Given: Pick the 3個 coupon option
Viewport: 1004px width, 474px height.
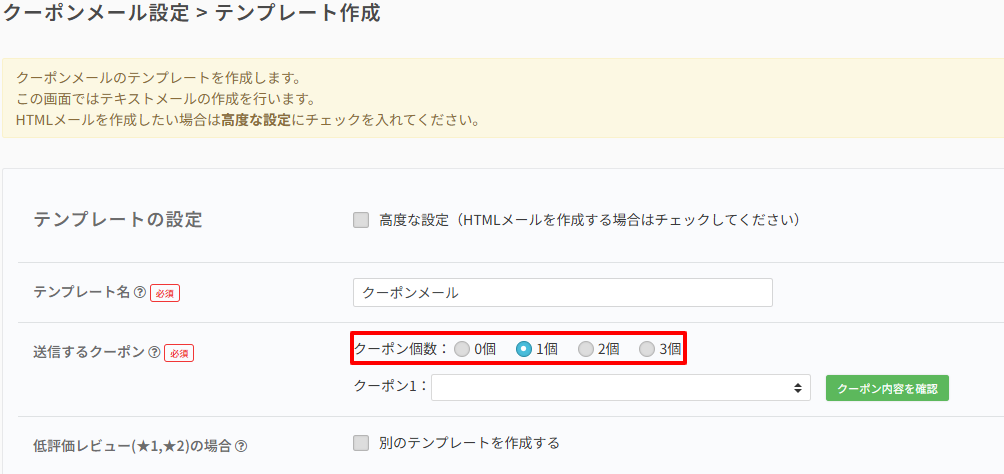Looking at the screenshot, I should [647, 349].
